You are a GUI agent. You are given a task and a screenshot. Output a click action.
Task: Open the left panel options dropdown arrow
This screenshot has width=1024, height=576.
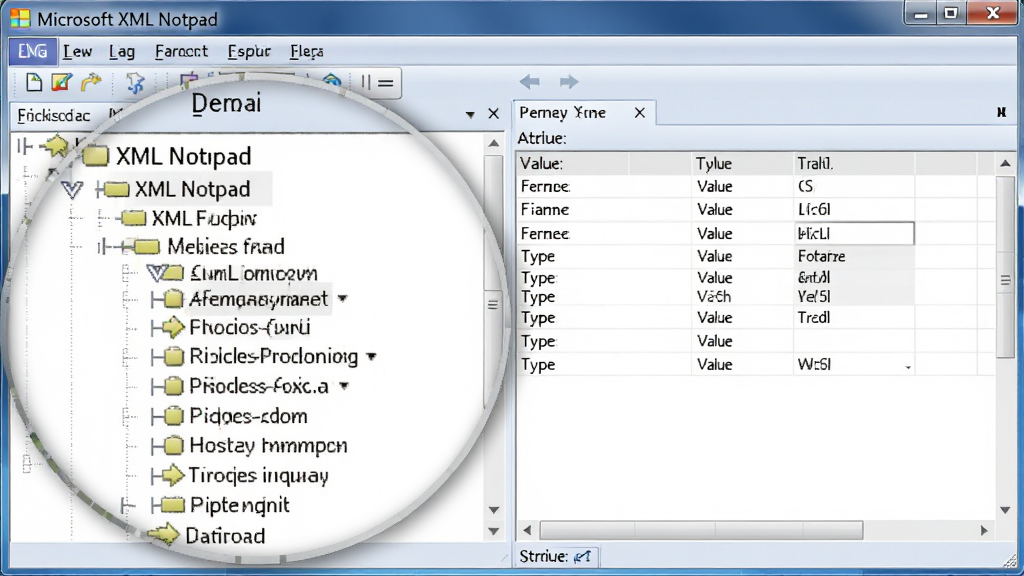pyautogui.click(x=470, y=115)
